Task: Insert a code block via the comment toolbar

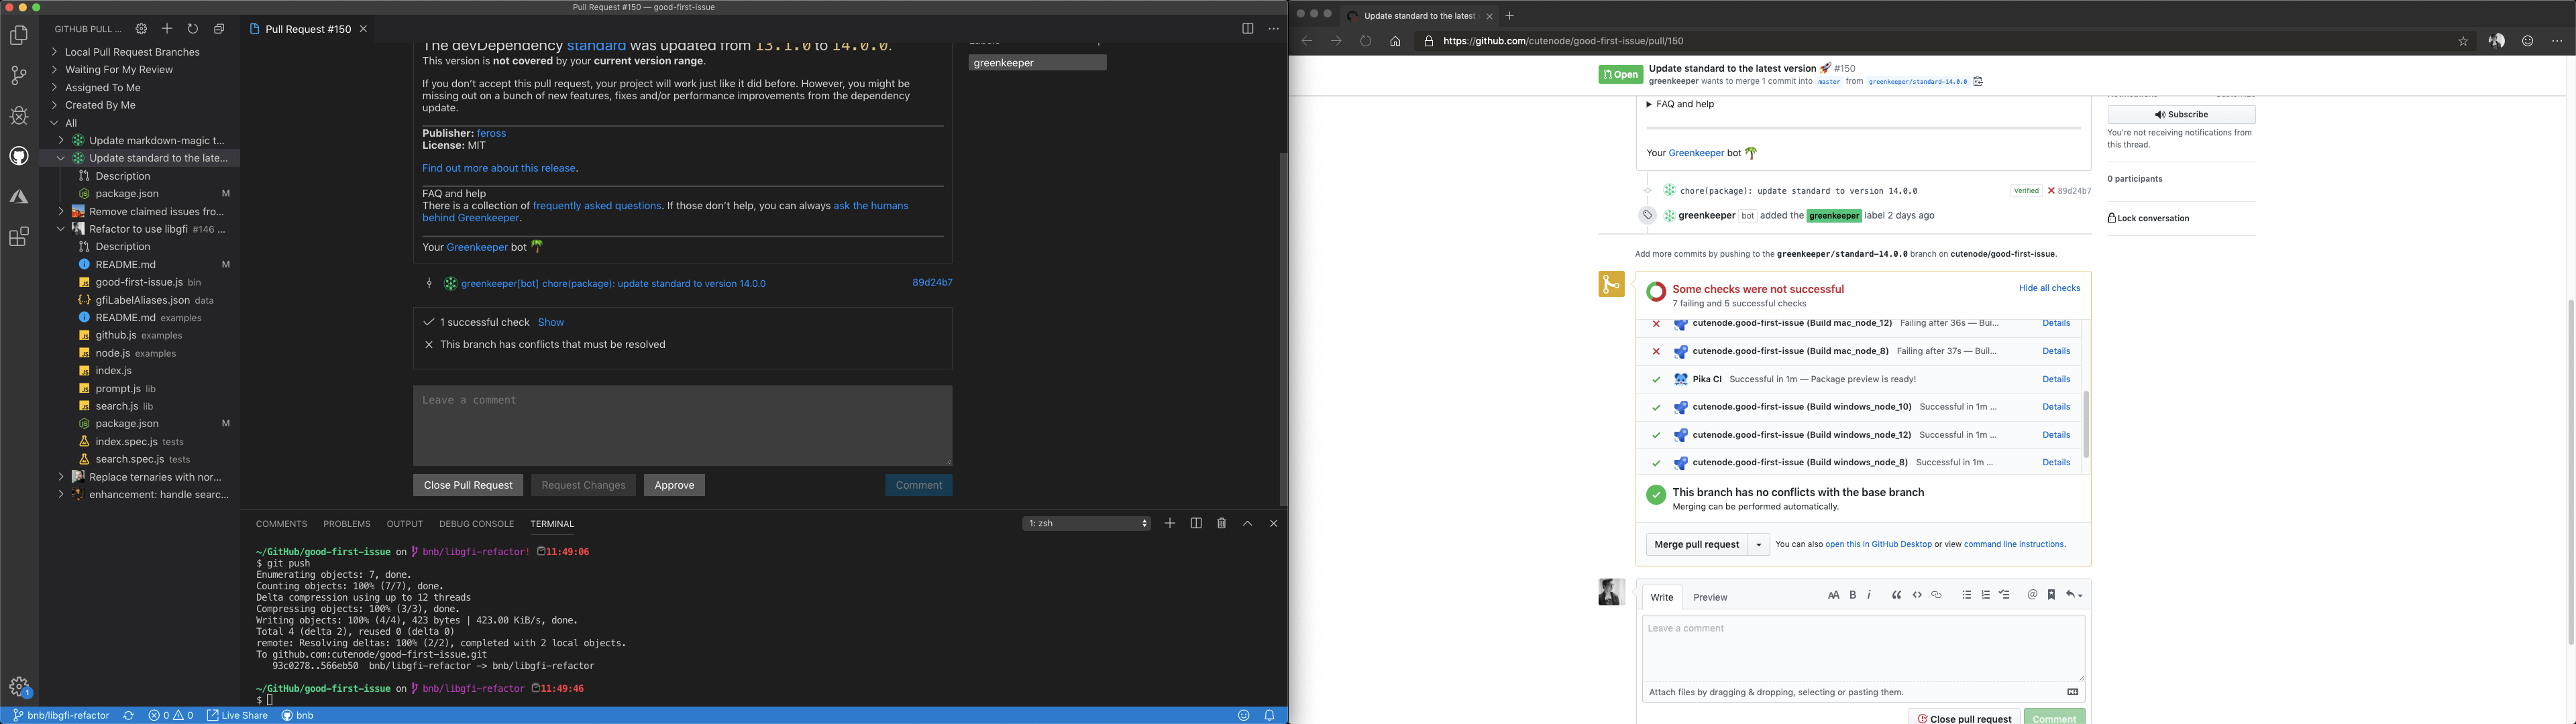Action: pos(1917,594)
